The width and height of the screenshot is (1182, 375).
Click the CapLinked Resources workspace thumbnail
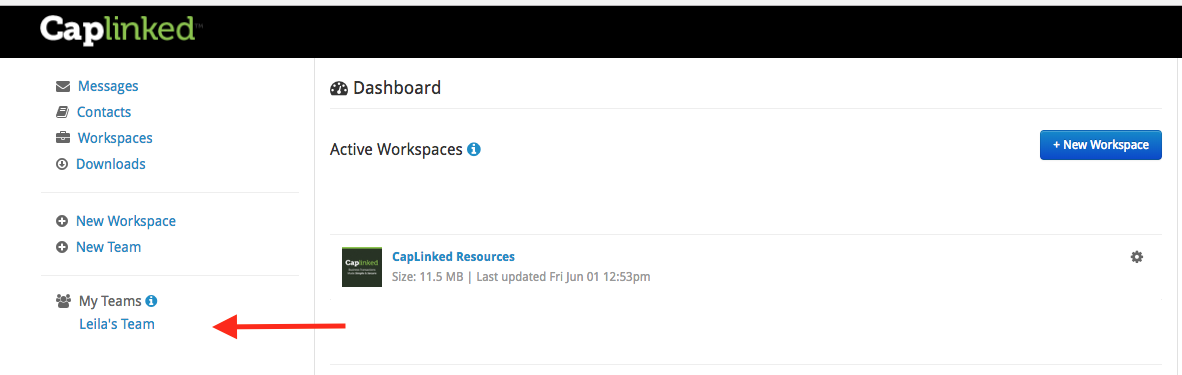click(x=362, y=266)
